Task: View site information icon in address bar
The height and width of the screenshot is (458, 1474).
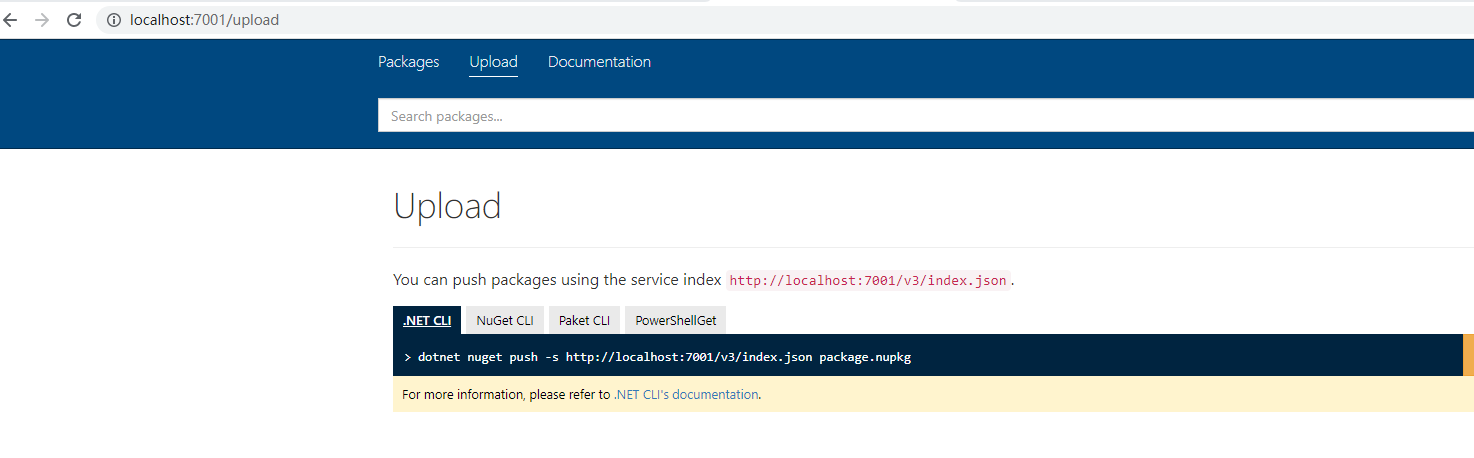Action: coord(113,20)
